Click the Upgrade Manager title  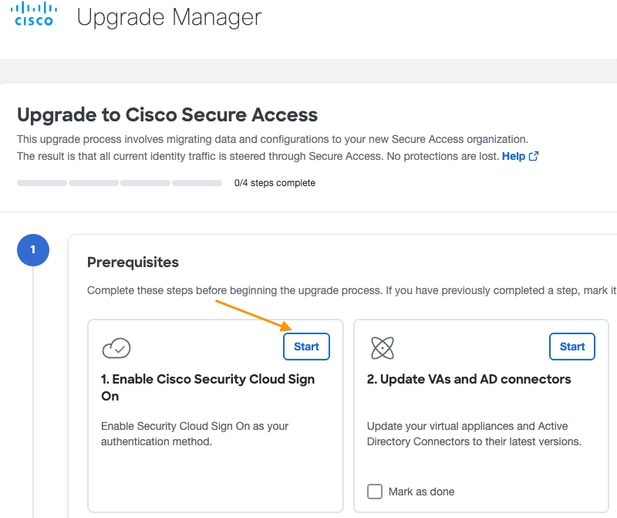pos(168,18)
